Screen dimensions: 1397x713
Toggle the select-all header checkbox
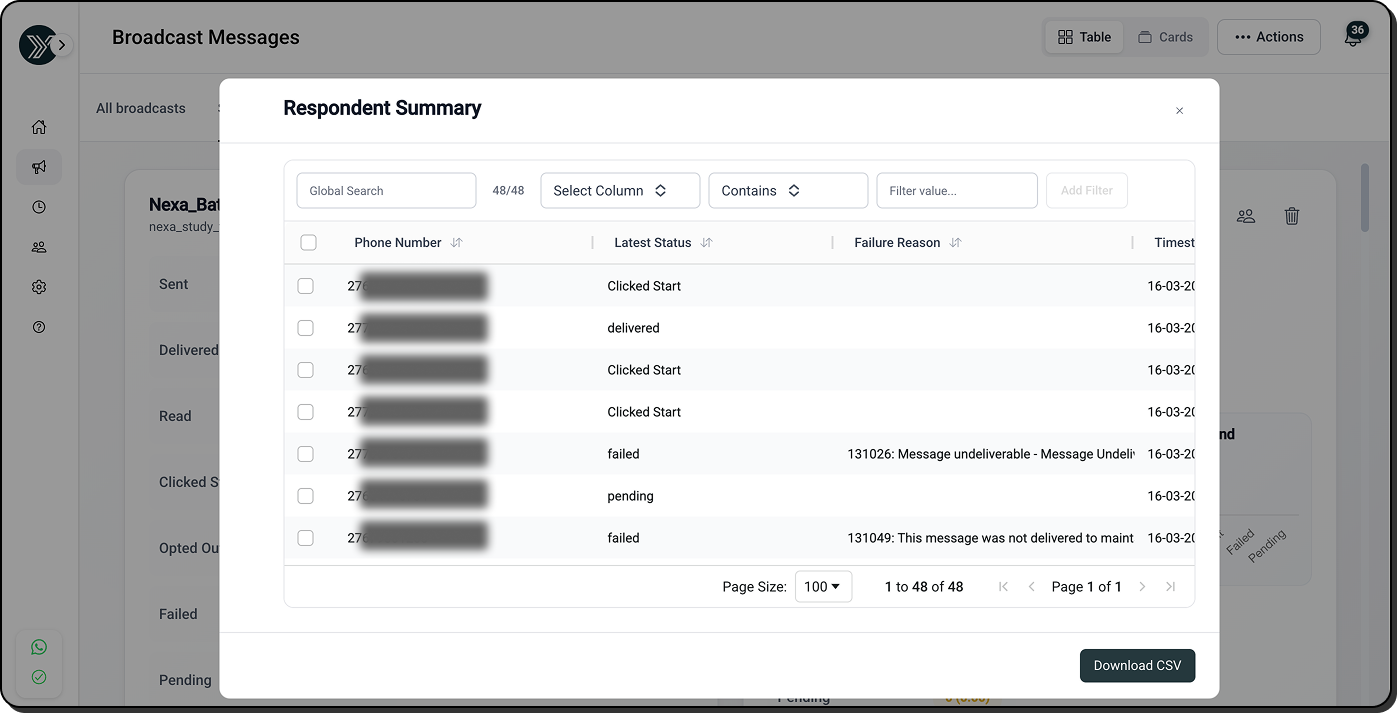(308, 242)
